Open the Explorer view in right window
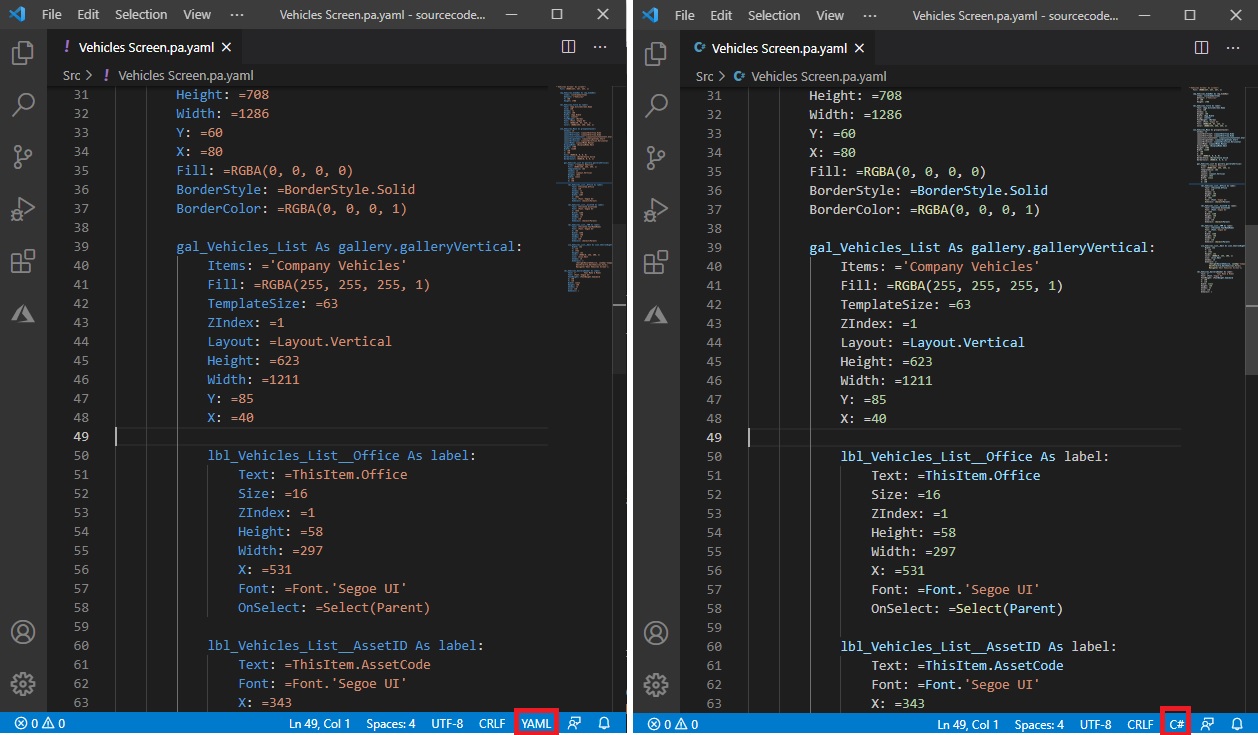 point(655,53)
